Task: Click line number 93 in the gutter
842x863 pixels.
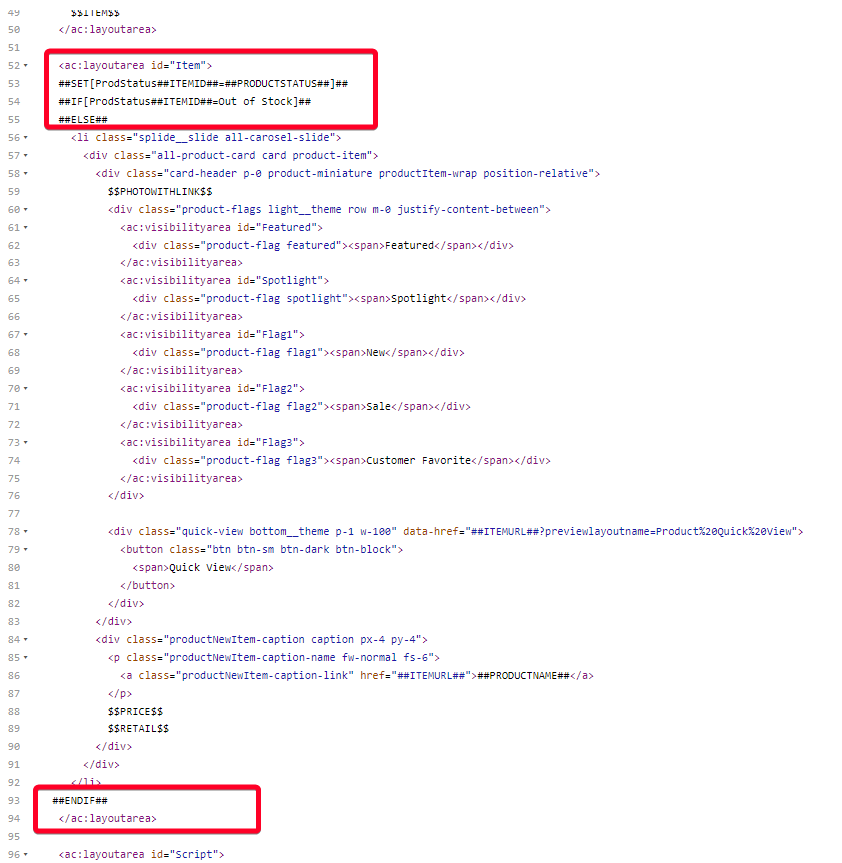Action: coord(14,800)
